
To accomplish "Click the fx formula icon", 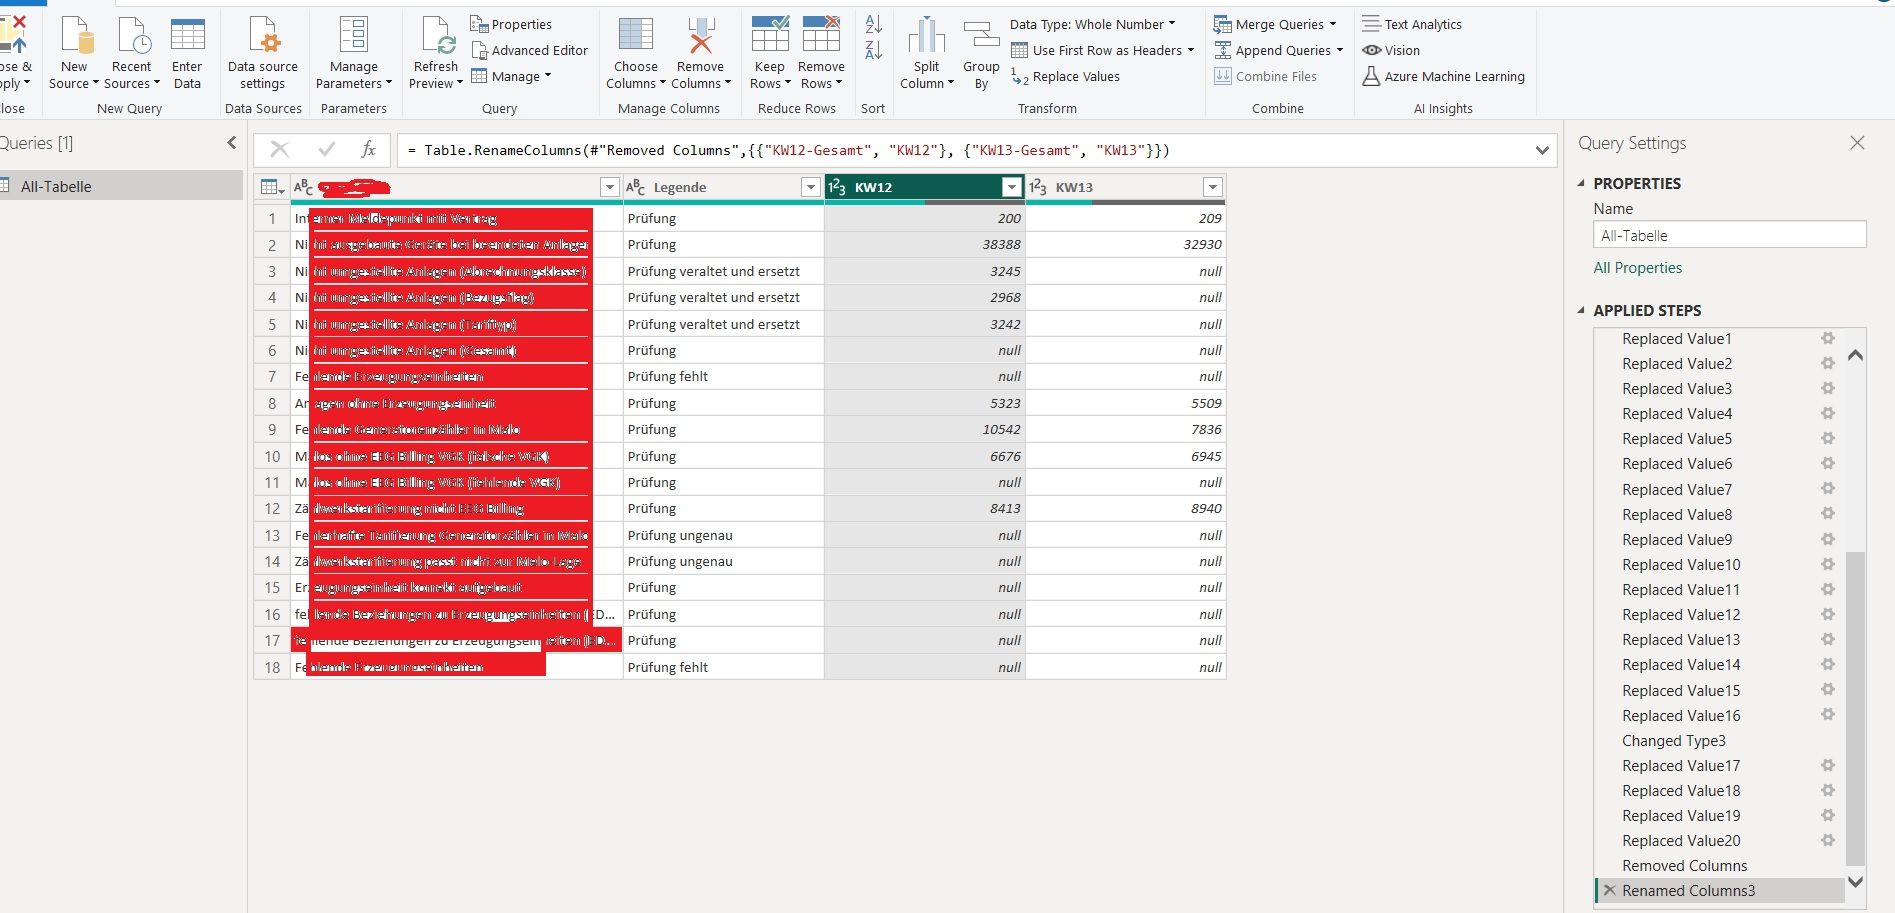I will coord(368,150).
